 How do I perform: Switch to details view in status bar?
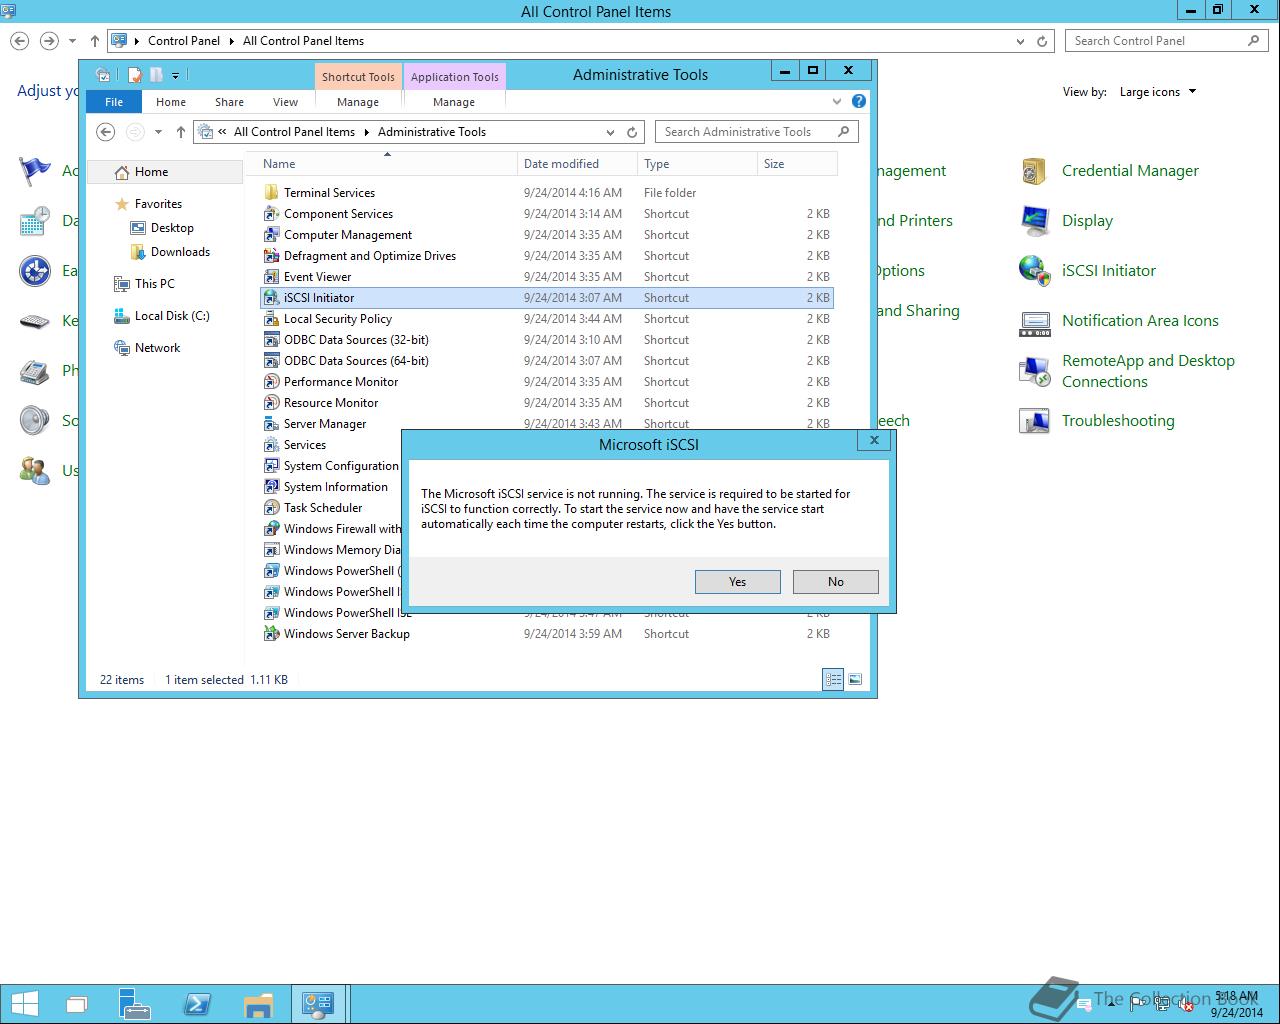(833, 680)
